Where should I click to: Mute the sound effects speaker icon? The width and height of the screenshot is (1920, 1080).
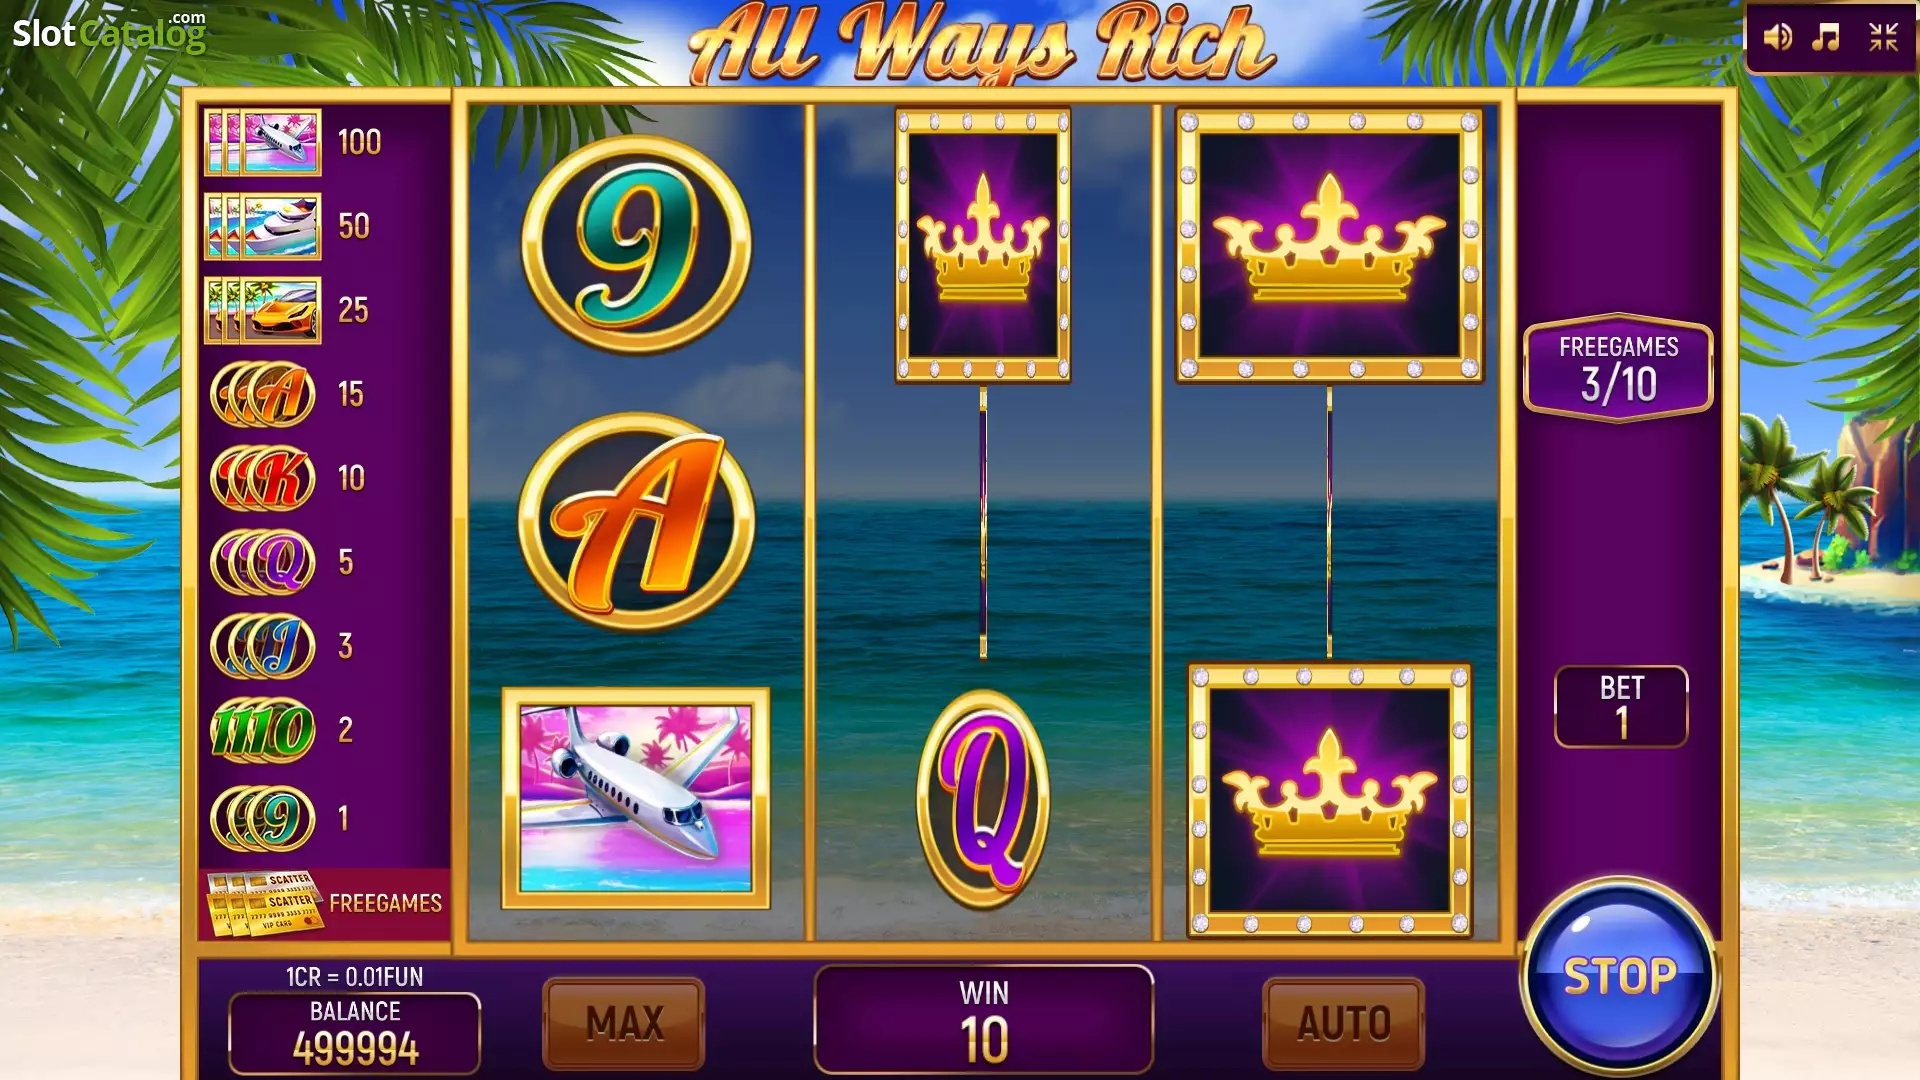pyautogui.click(x=1777, y=38)
